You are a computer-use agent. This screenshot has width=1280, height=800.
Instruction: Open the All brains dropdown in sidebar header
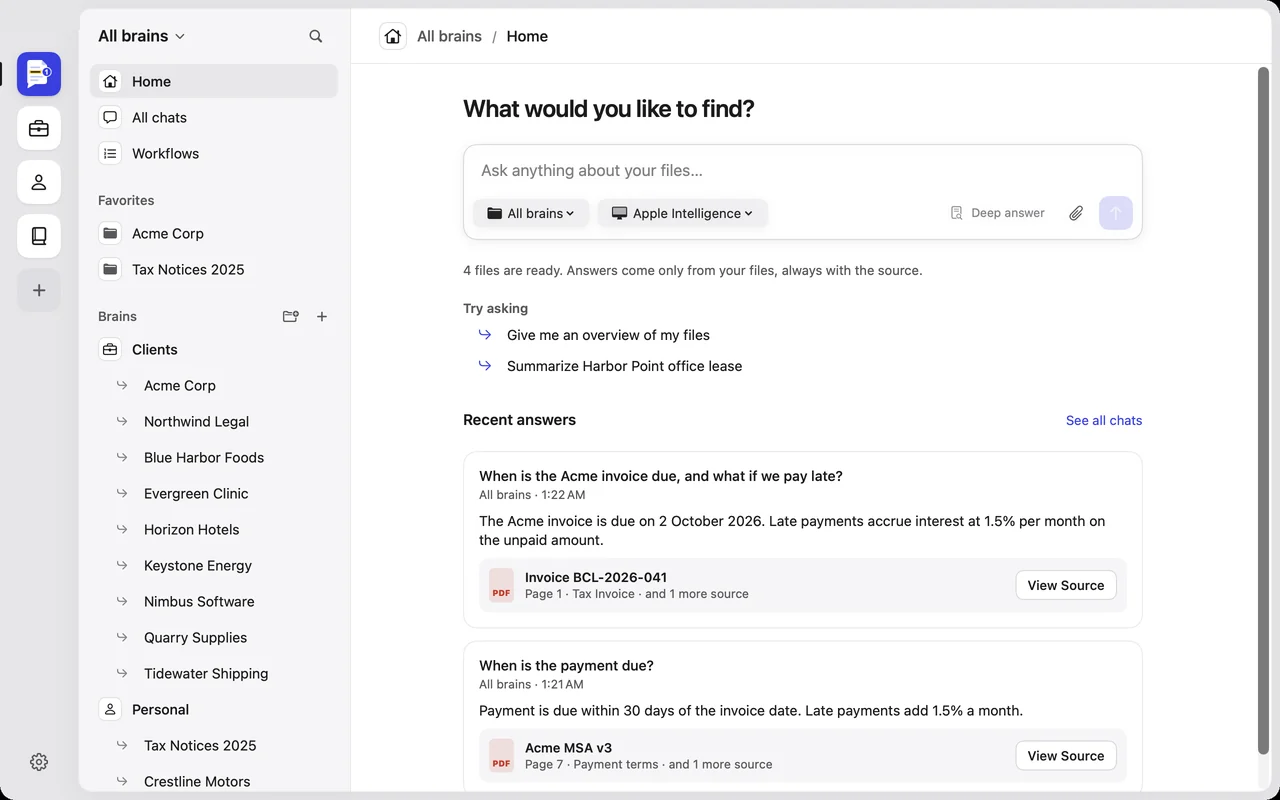click(x=142, y=36)
